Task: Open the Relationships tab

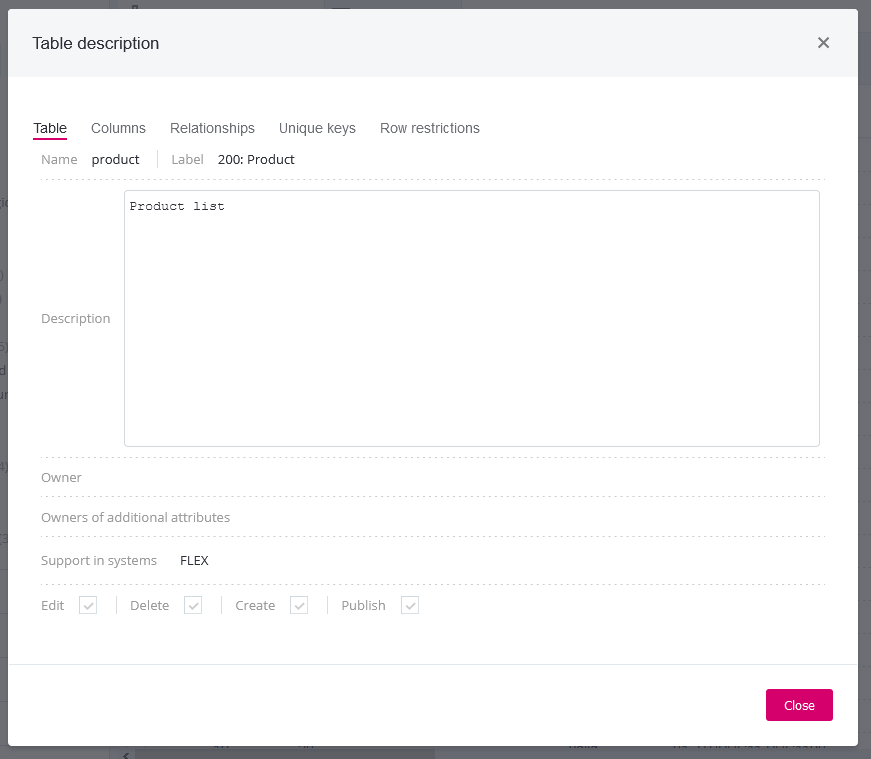Action: pyautogui.click(x=212, y=128)
